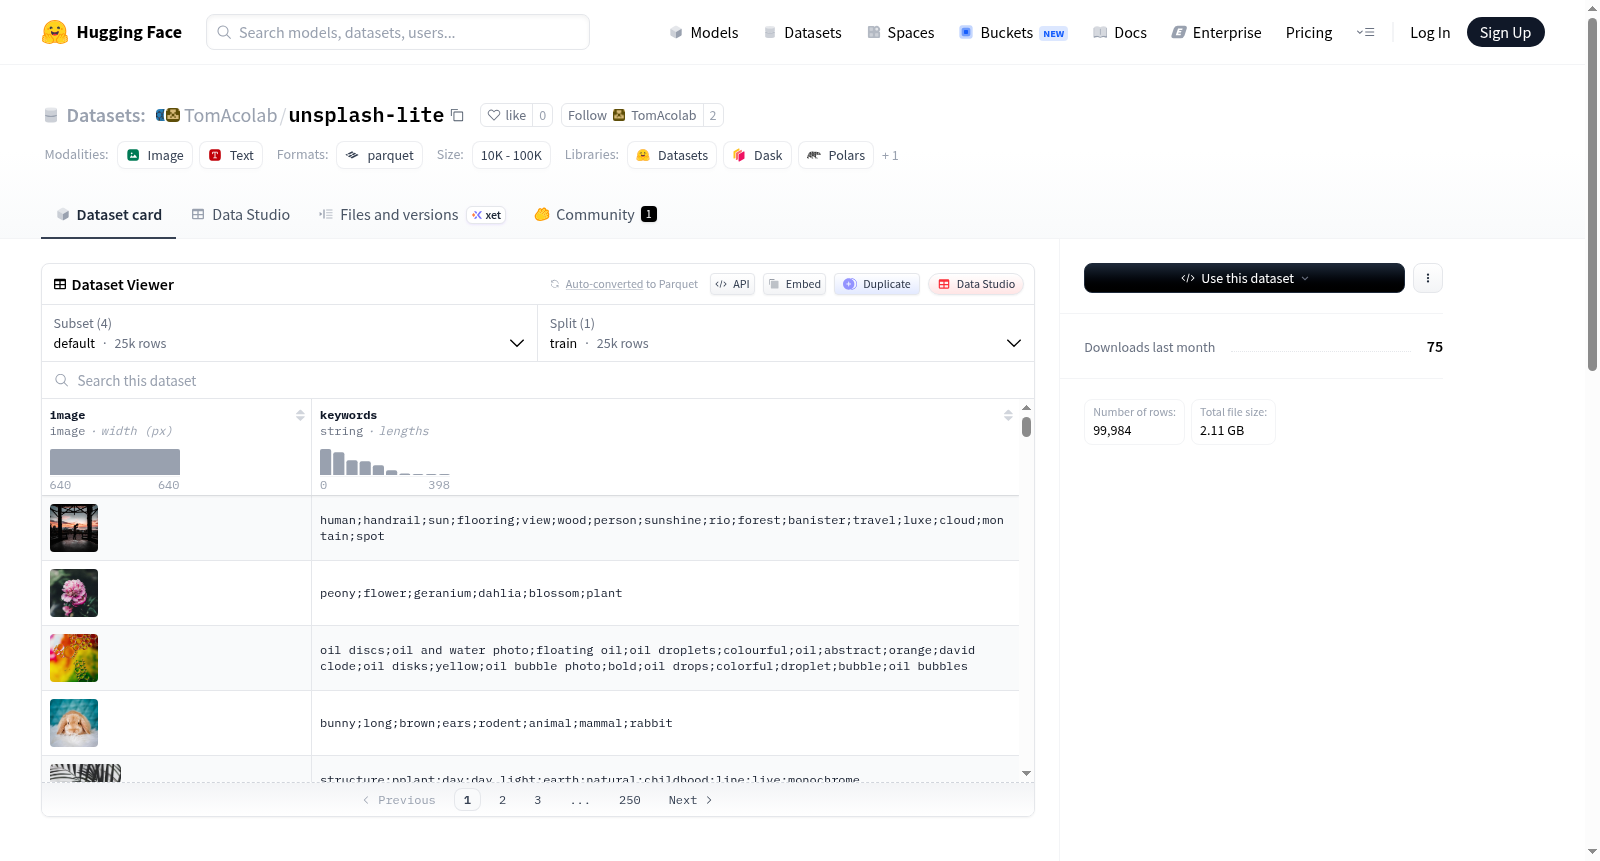The width and height of the screenshot is (1600, 861).
Task: Select the Dask library tag
Action: click(757, 155)
